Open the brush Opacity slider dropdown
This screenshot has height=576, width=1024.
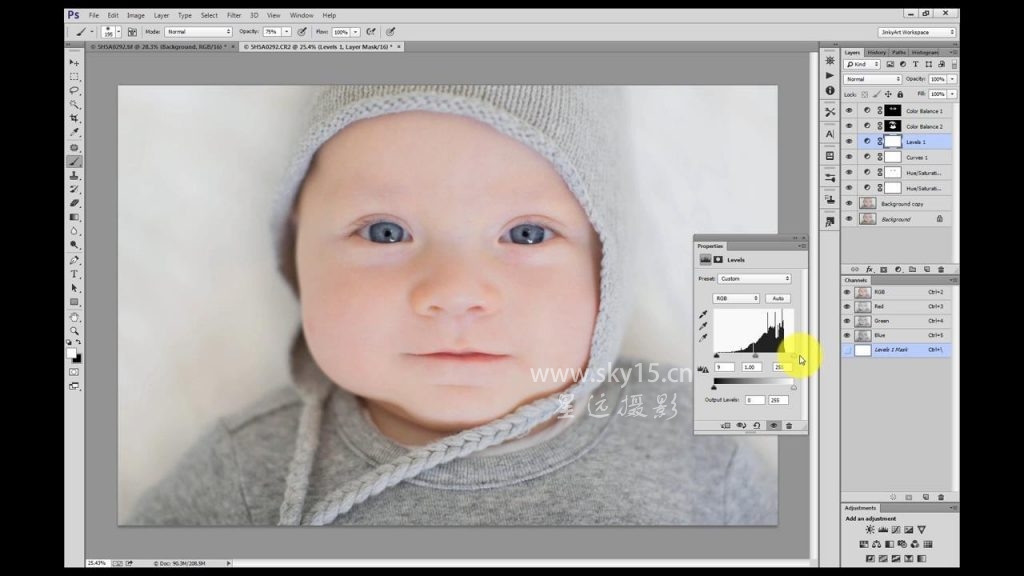(287, 32)
